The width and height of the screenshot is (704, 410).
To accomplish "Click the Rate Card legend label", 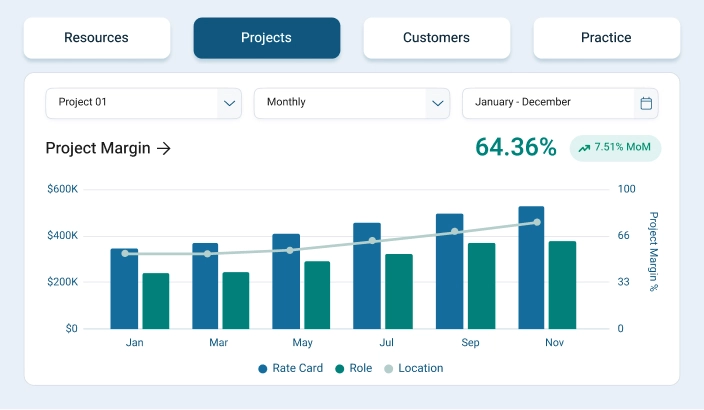I will tap(298, 368).
